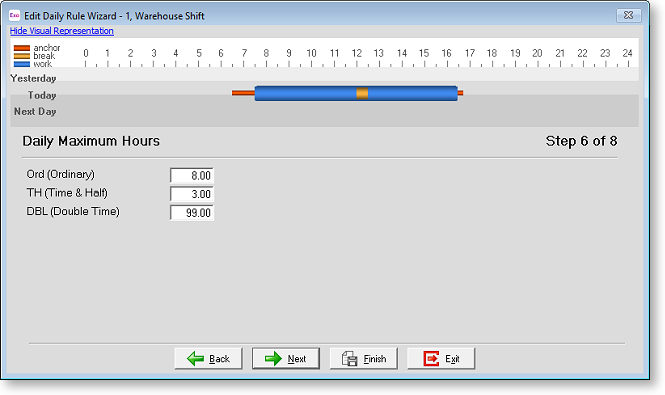Screen dimensions: 665x395
Task: Select the orange break segment on Today bar
Action: pyautogui.click(x=362, y=93)
